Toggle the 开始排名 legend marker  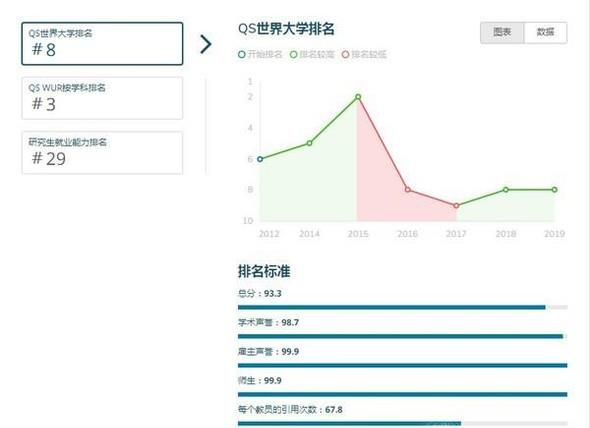[242, 55]
